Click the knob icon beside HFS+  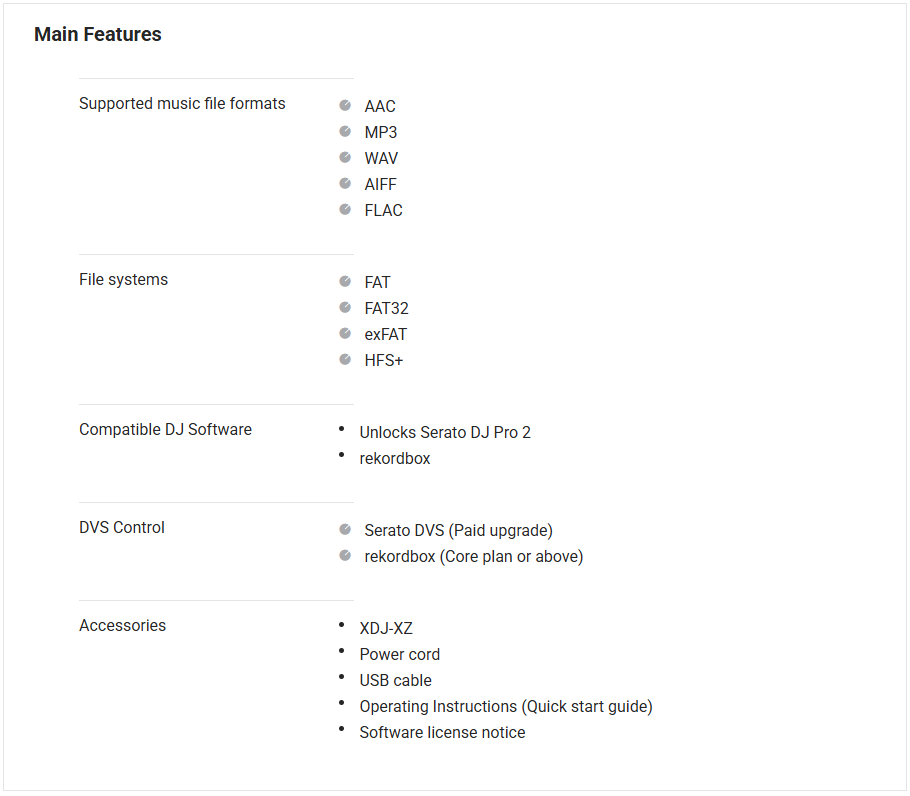coord(345,359)
